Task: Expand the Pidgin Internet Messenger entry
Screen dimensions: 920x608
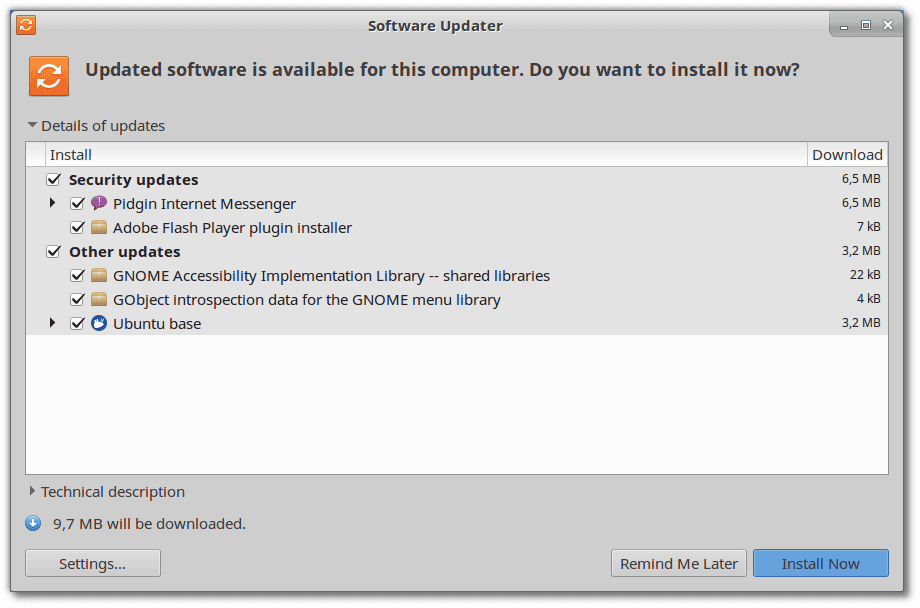Action: pyautogui.click(x=52, y=202)
